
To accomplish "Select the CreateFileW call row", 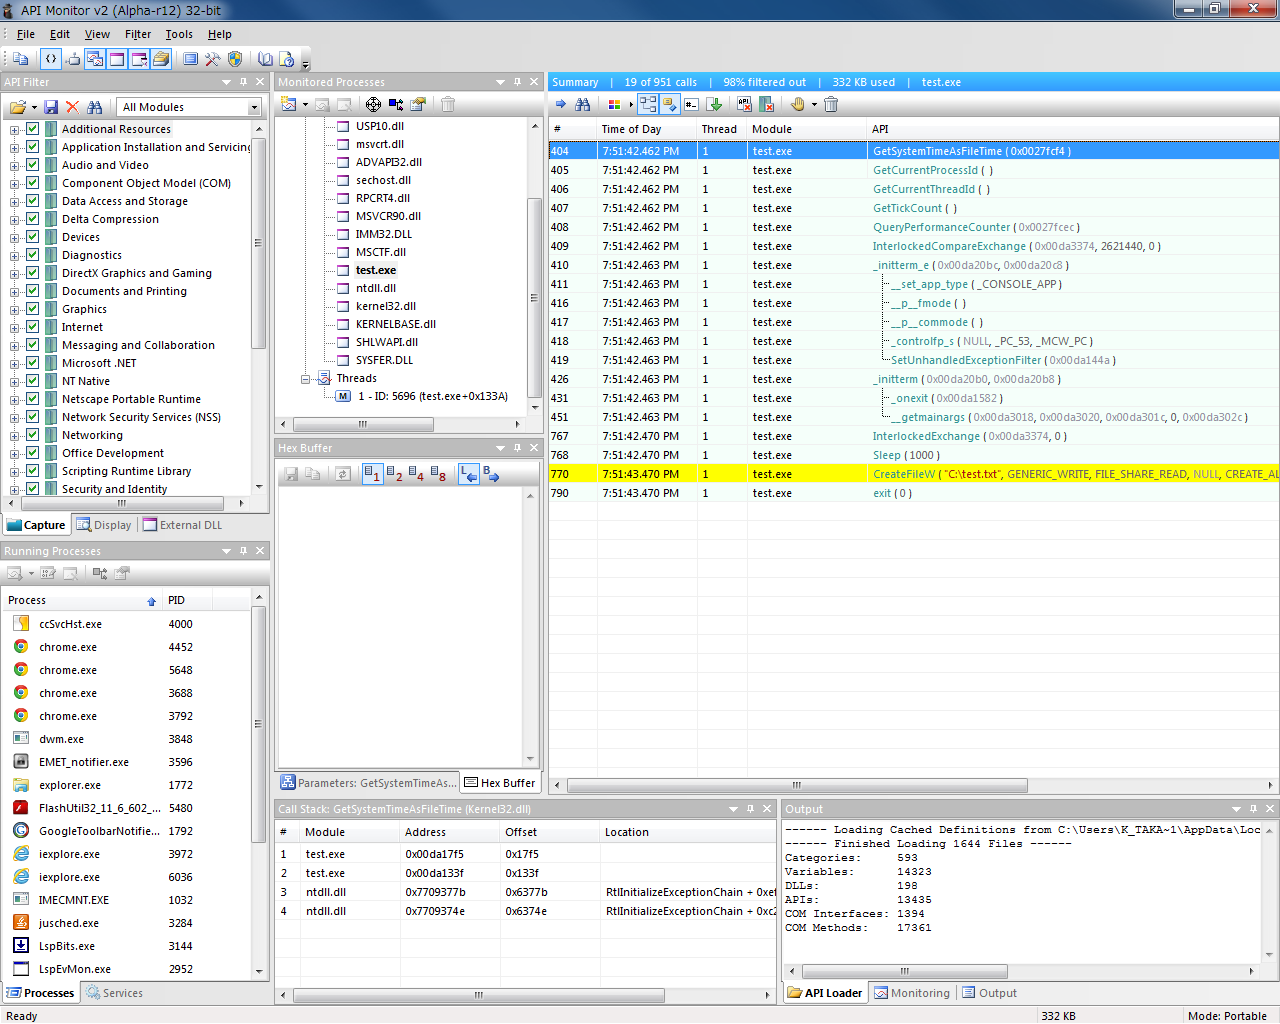I will (x=914, y=474).
